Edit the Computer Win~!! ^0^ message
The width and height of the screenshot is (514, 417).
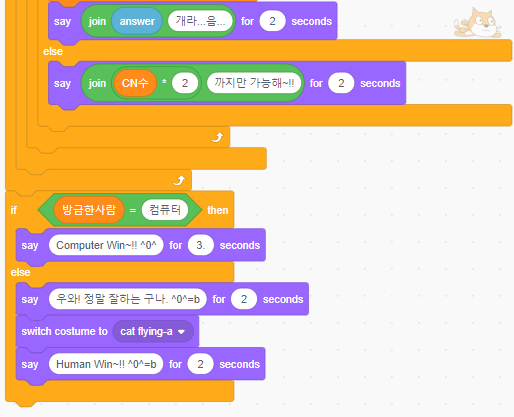(106, 245)
